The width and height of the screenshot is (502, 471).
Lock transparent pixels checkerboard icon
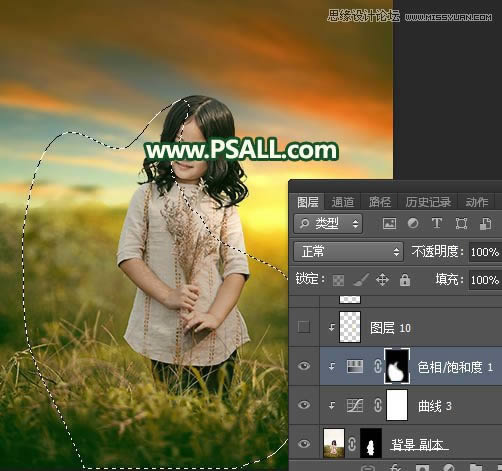pos(338,280)
